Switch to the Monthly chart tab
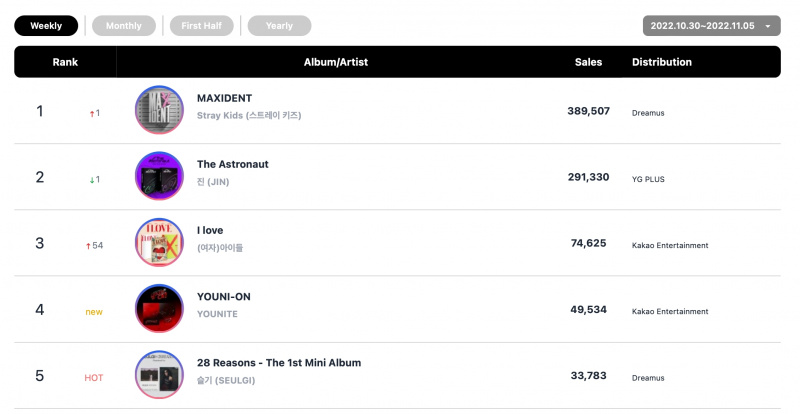Image resolution: width=800 pixels, height=414 pixels. point(123,26)
